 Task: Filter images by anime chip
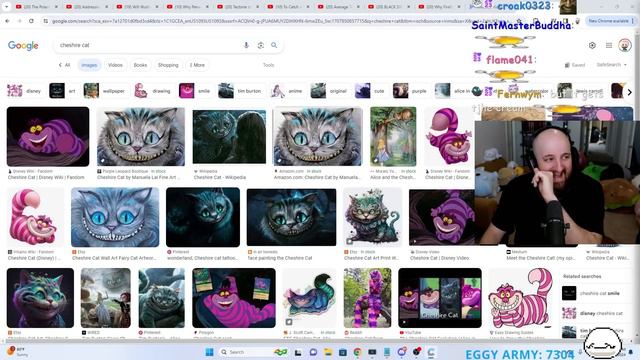(287, 91)
